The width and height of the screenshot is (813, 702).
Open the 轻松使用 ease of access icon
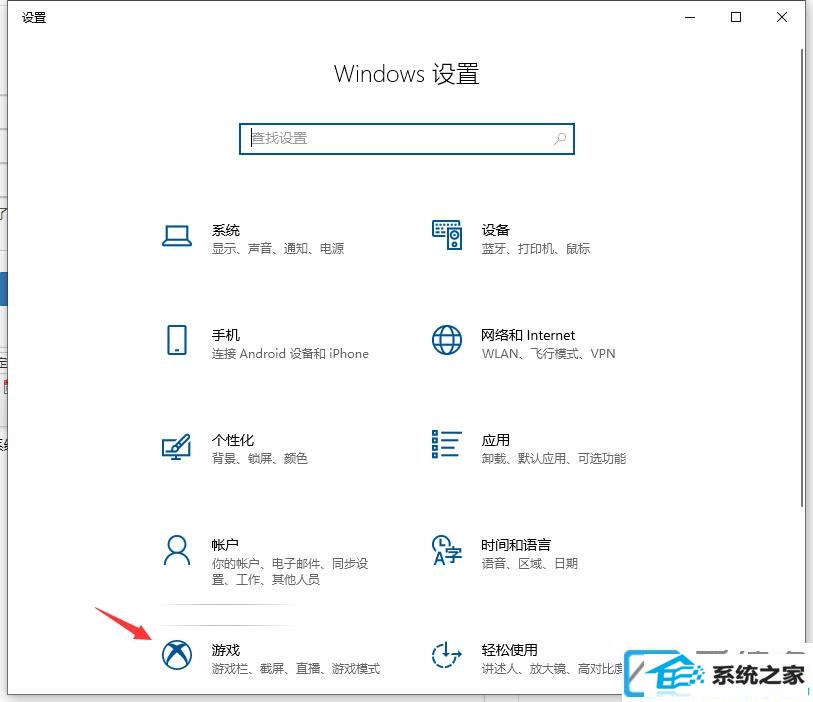tap(447, 655)
